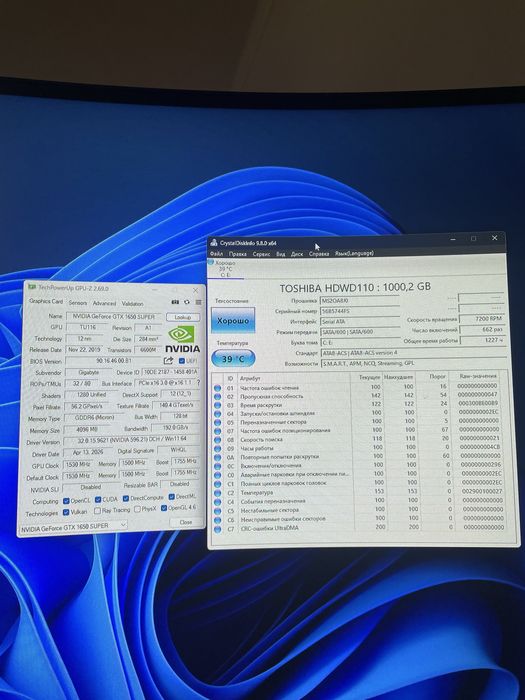The width and height of the screenshot is (525, 700).
Task: Click status circle for 02 Пропускная способность
Action: tap(217, 397)
